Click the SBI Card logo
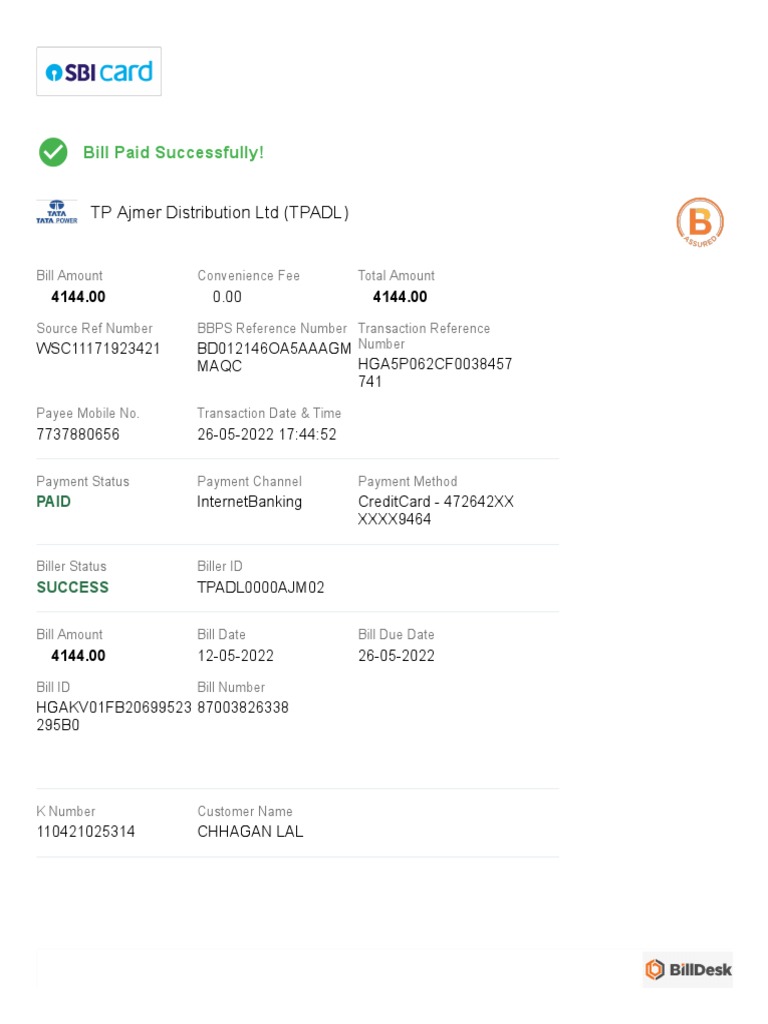 99,72
